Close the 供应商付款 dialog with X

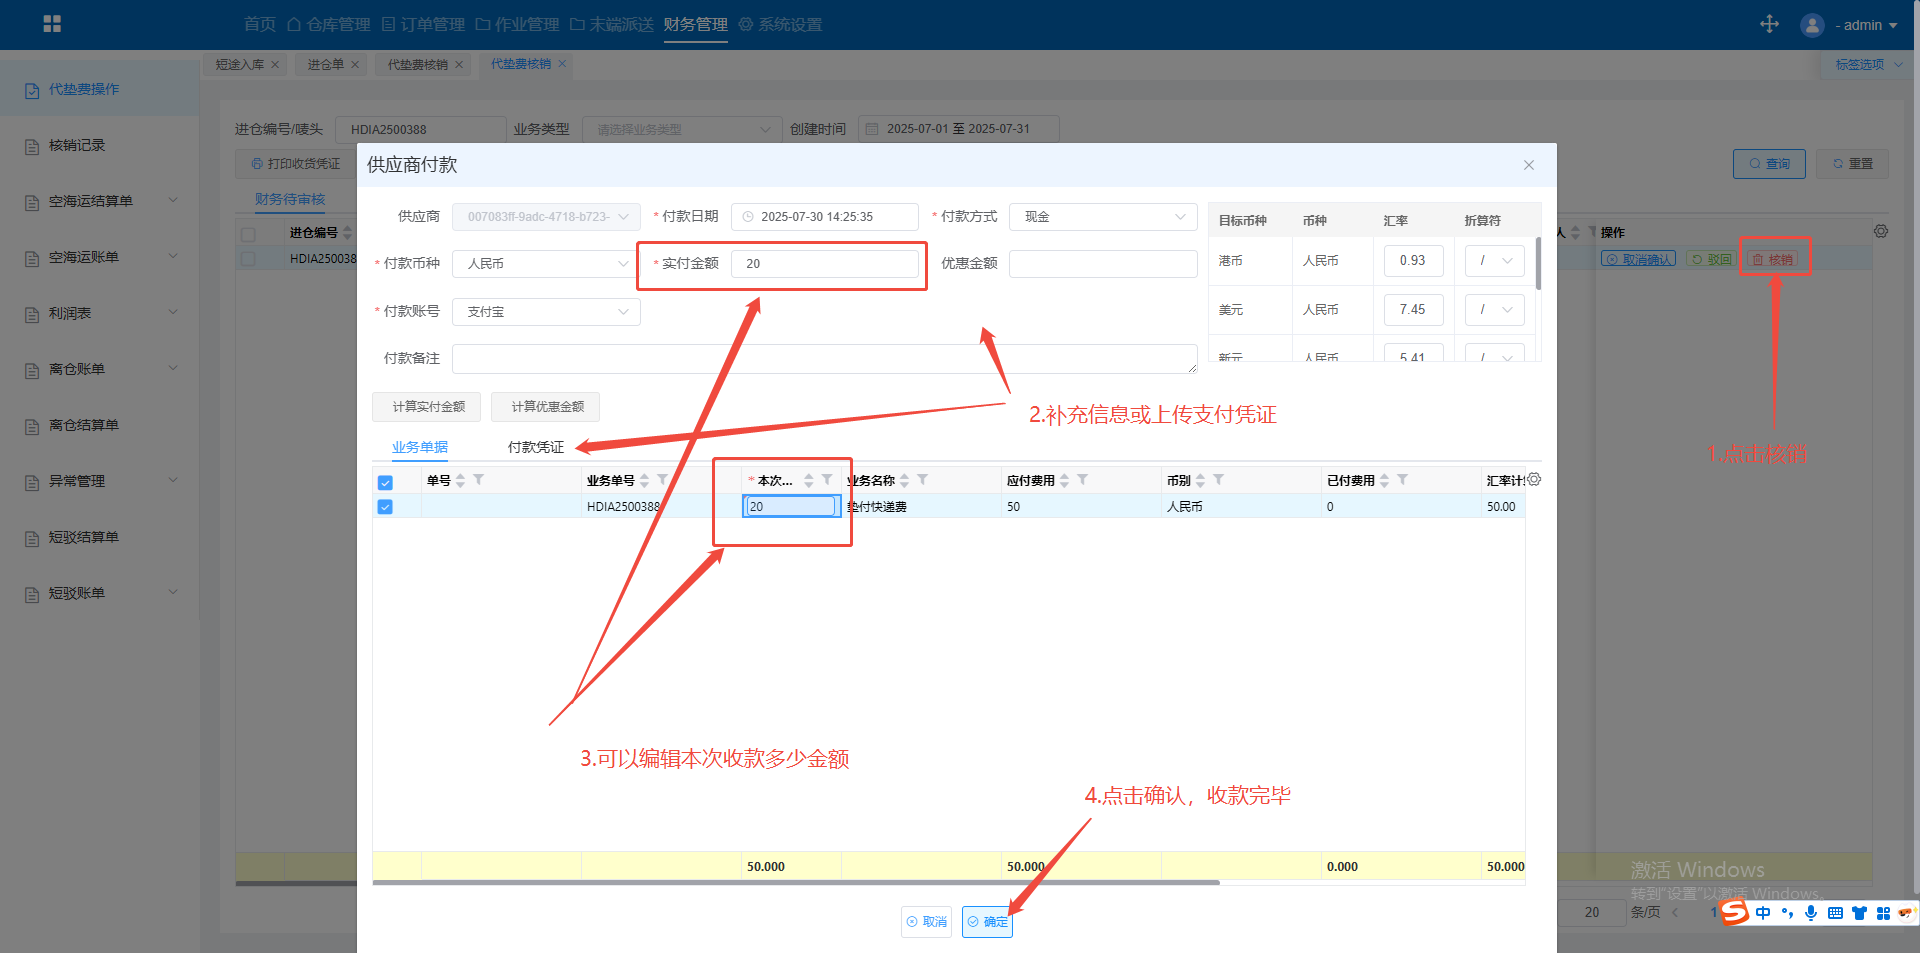1528,165
